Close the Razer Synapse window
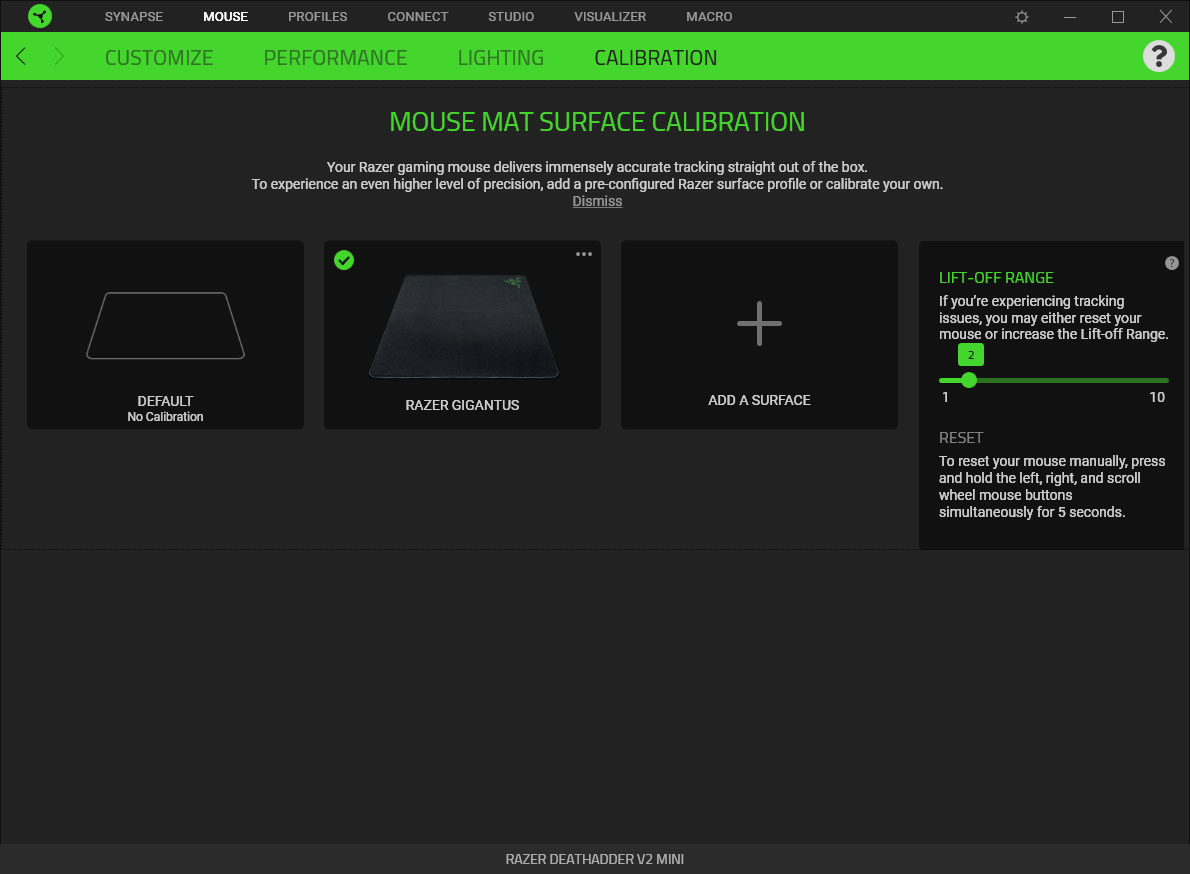The image size is (1190, 874). coord(1166,17)
